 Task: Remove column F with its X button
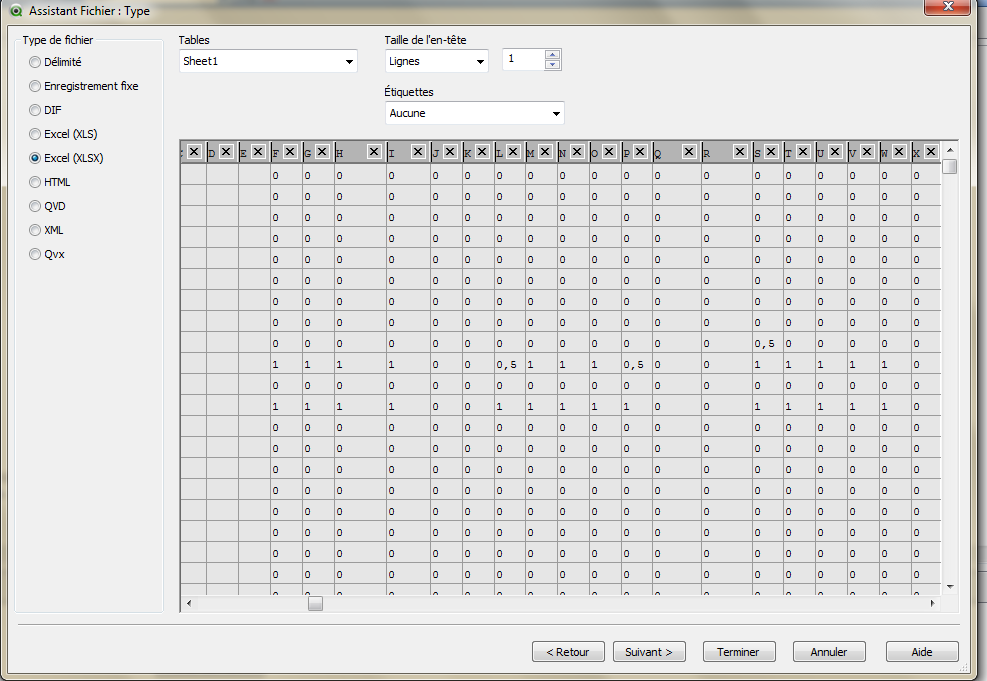(x=290, y=152)
